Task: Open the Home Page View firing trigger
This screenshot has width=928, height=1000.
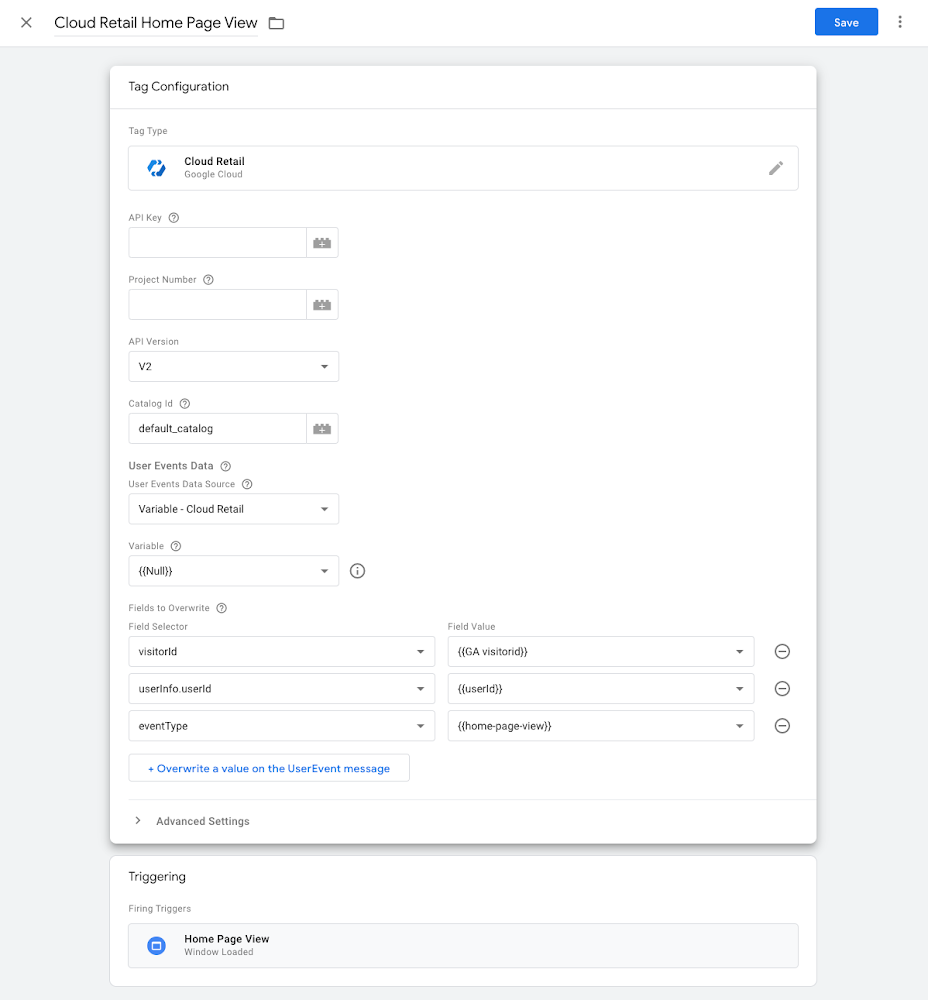Action: click(463, 946)
